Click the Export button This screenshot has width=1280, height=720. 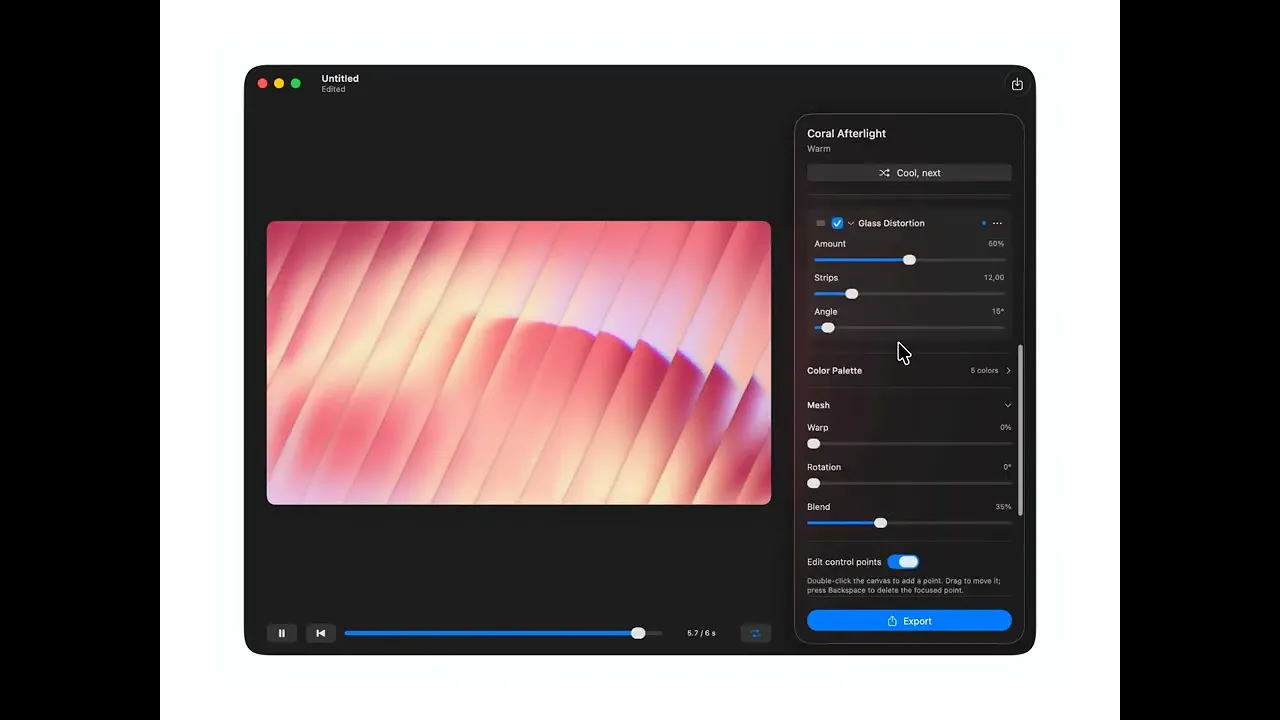coord(909,621)
